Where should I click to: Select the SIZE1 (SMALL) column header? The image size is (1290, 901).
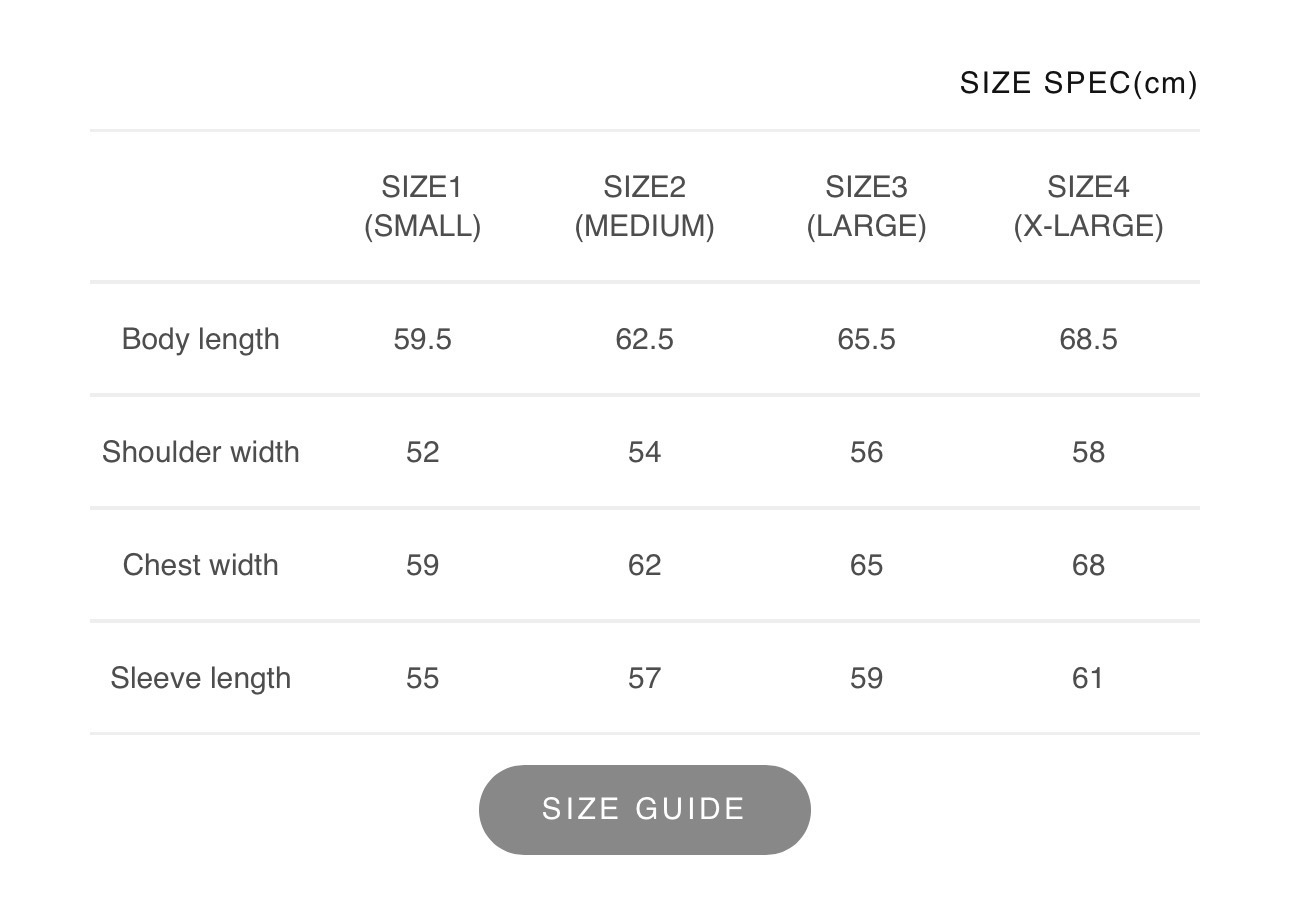coord(422,206)
